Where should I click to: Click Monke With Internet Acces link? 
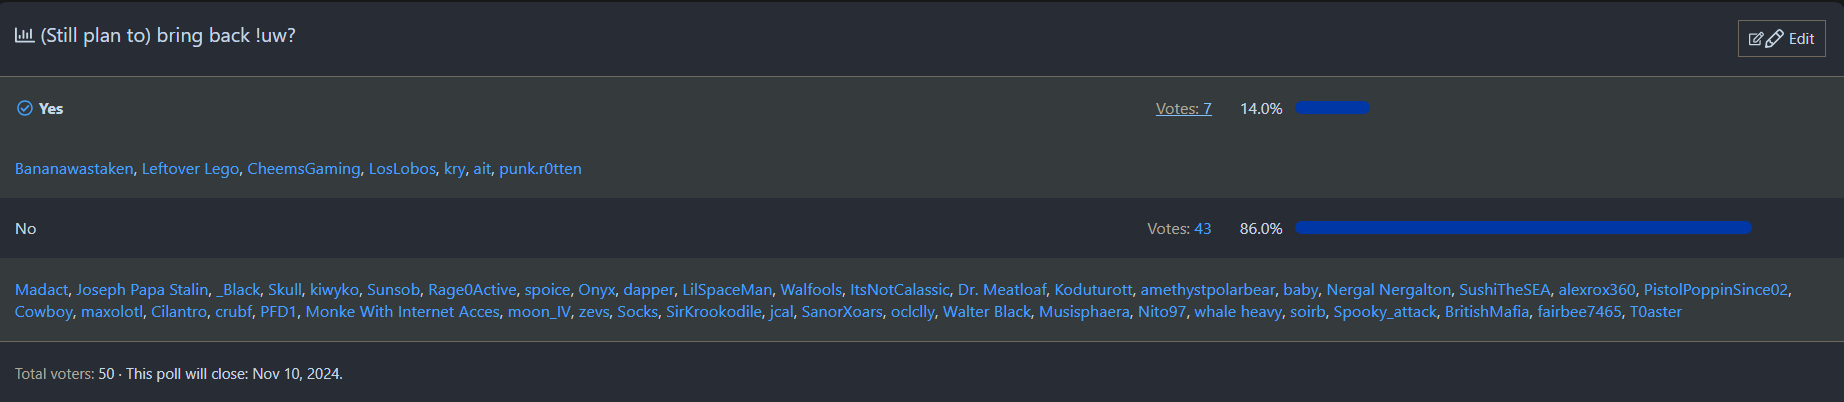[x=402, y=312]
